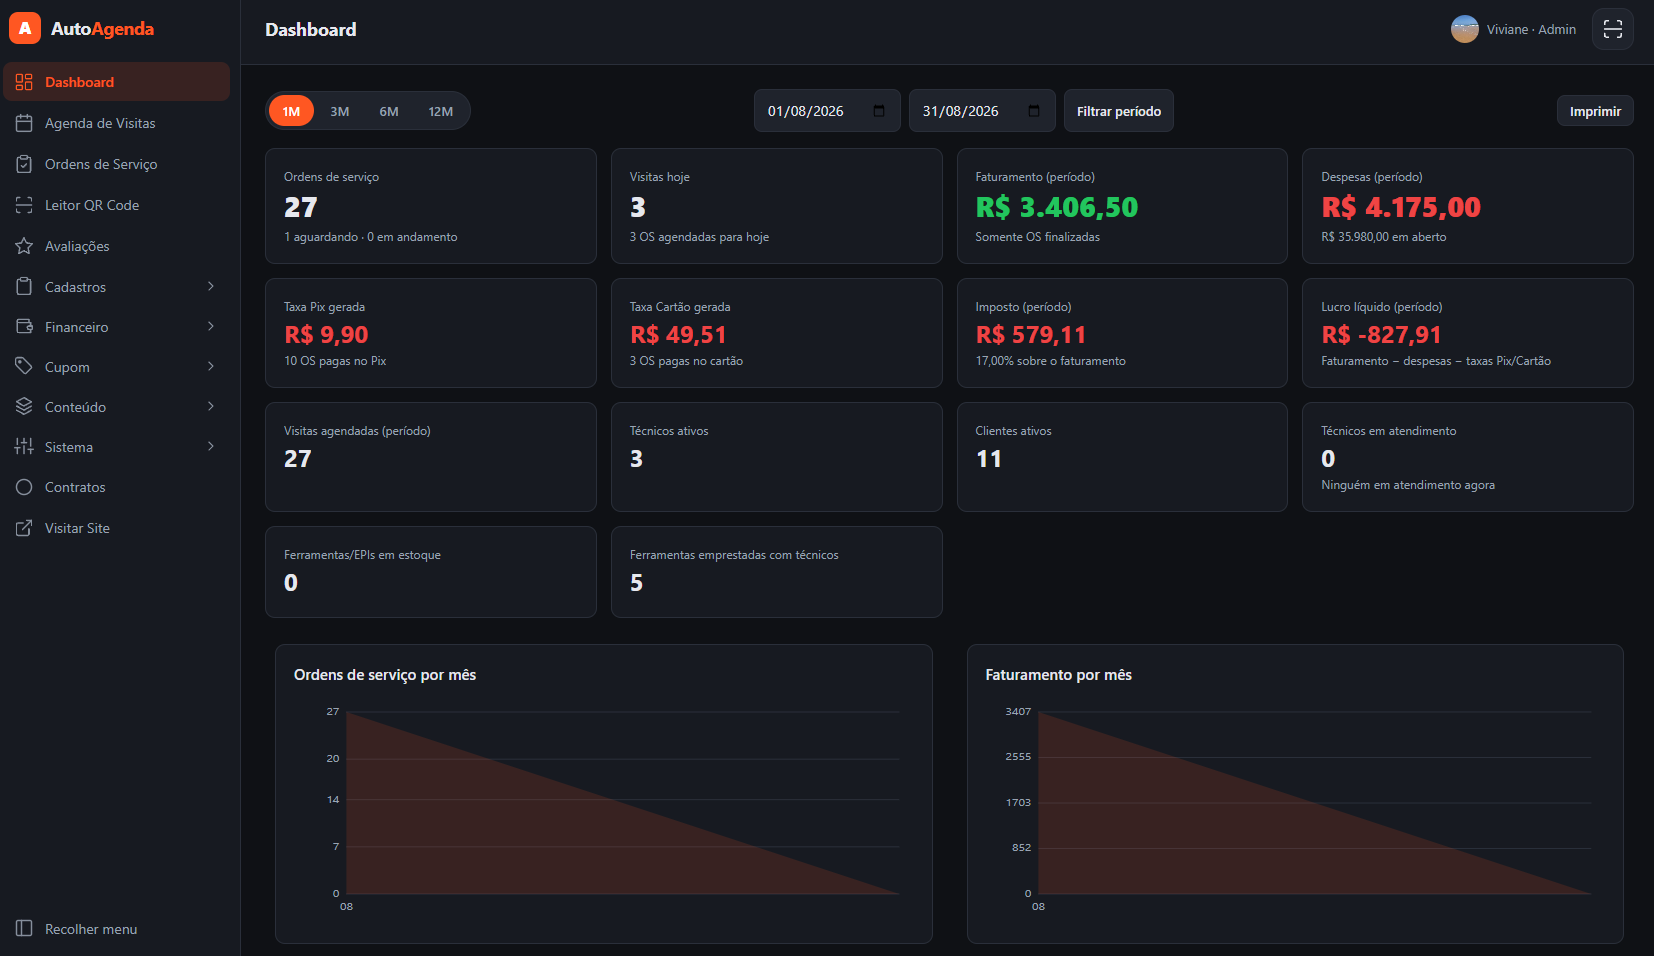The height and width of the screenshot is (956, 1654).
Task: Open Avaliações menu item
Action: (117, 246)
